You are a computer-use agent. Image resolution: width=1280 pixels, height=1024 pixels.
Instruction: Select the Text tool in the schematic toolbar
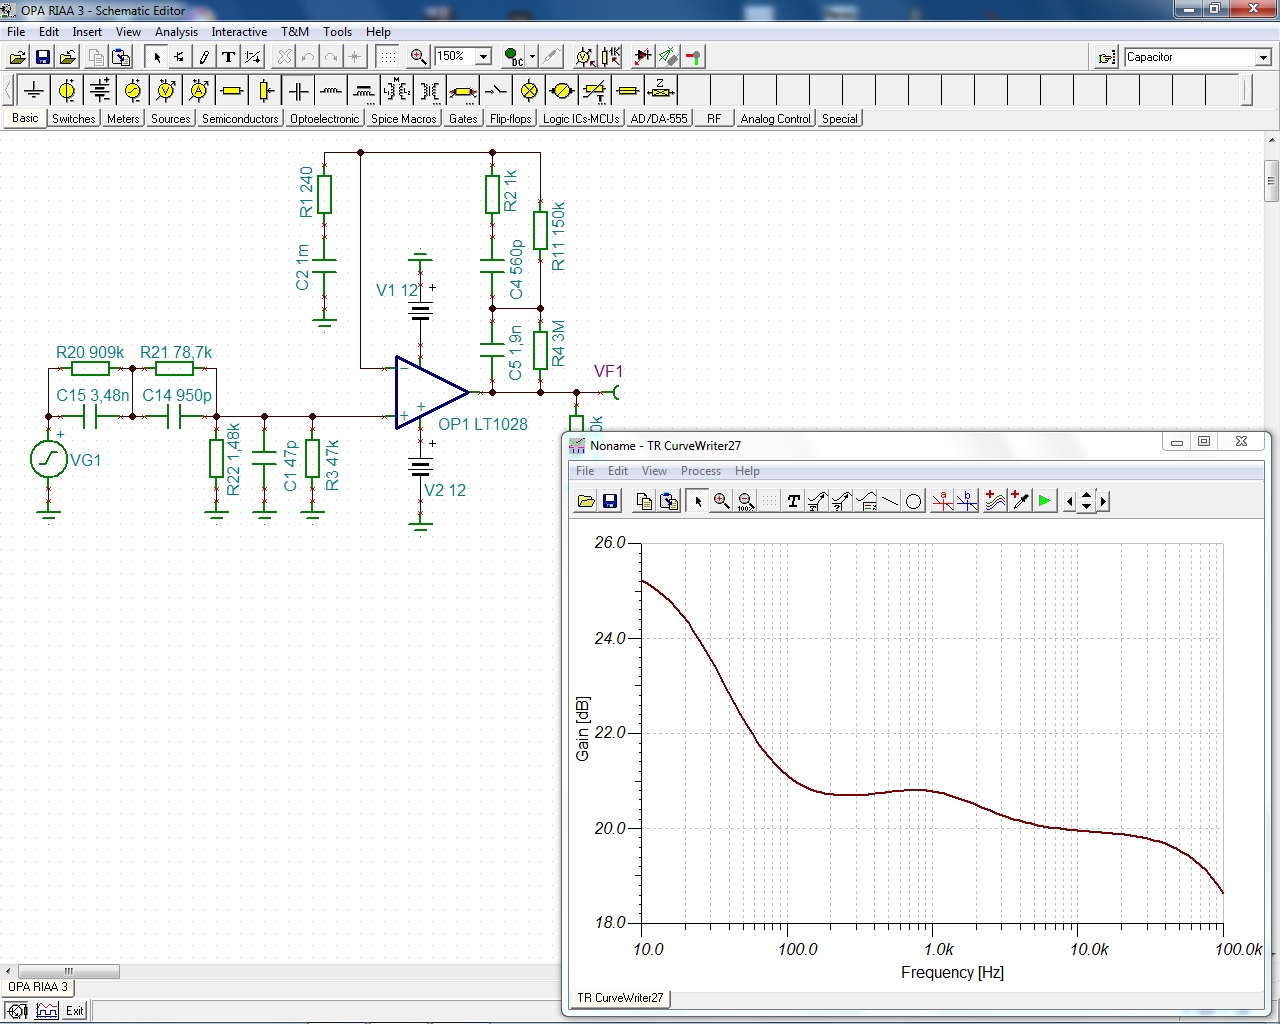tap(228, 57)
